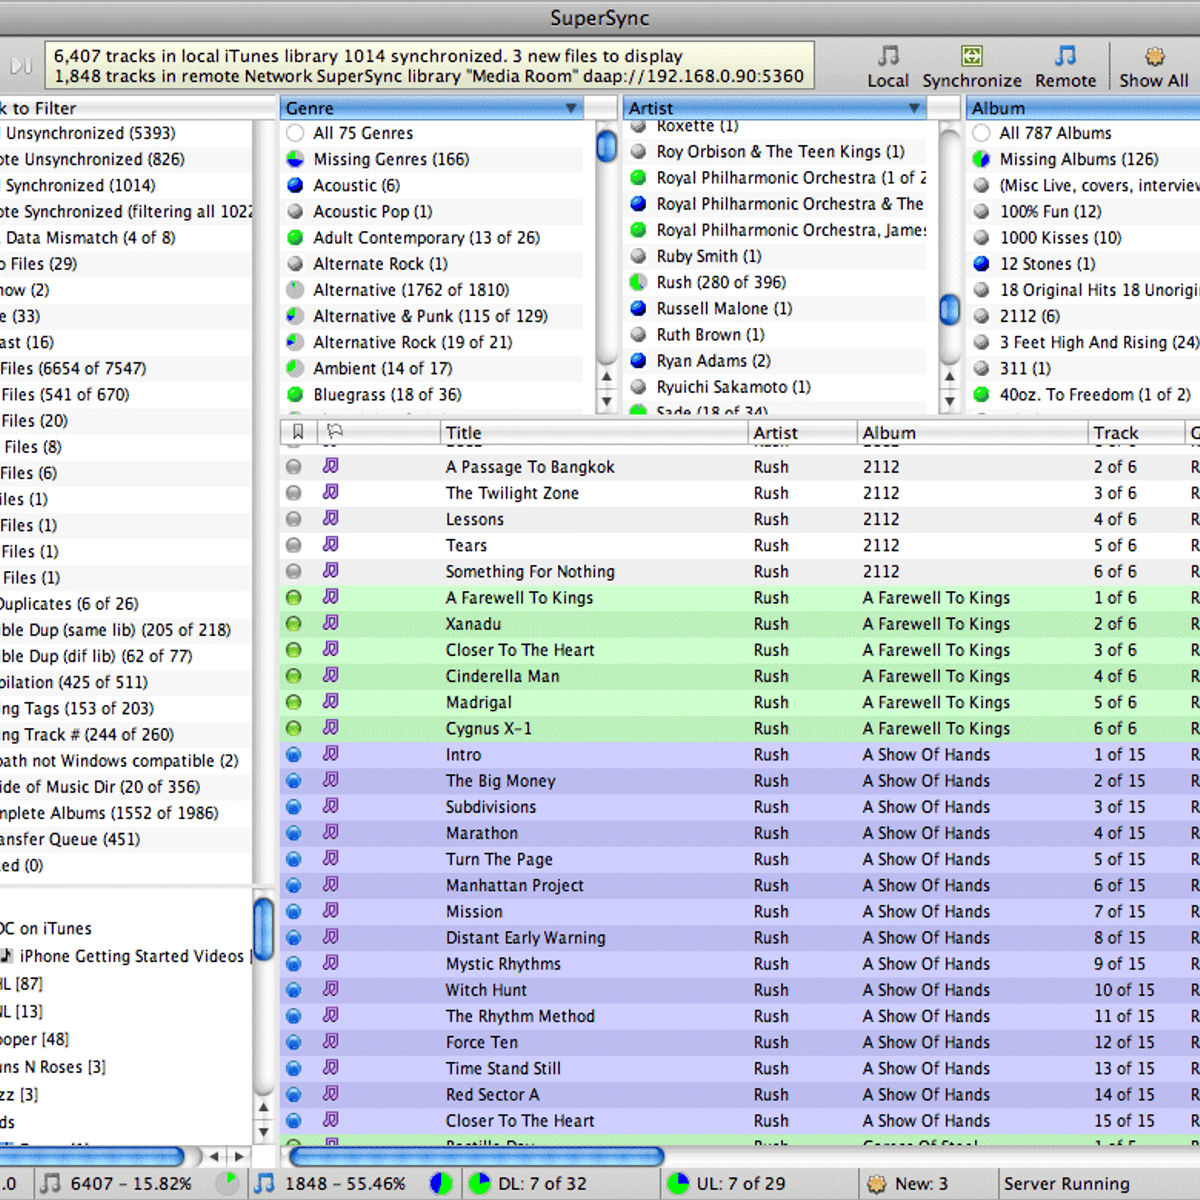This screenshot has width=1200, height=1200.
Task: Select Bluegrass (18 of 36) genre
Action: click(x=387, y=394)
